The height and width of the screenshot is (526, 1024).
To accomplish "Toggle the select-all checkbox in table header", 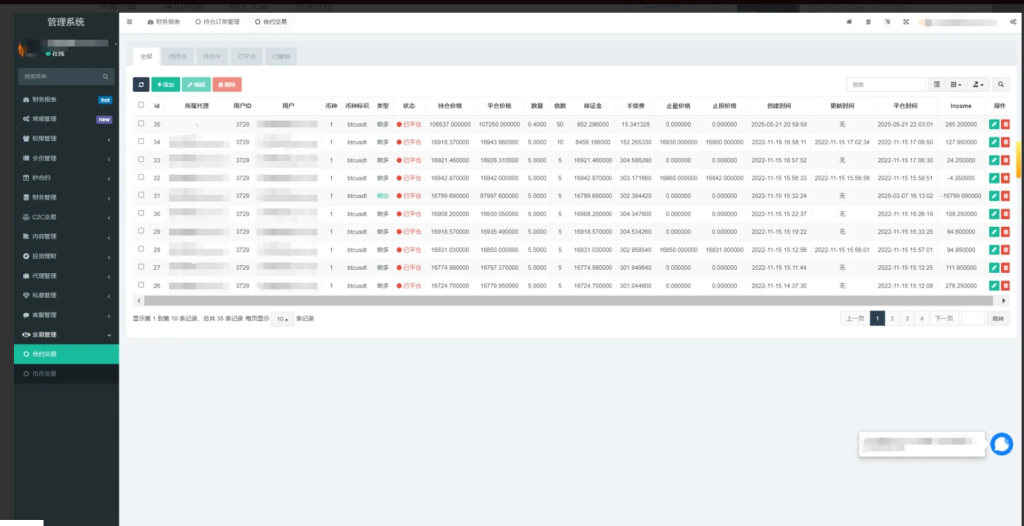I will 141,105.
